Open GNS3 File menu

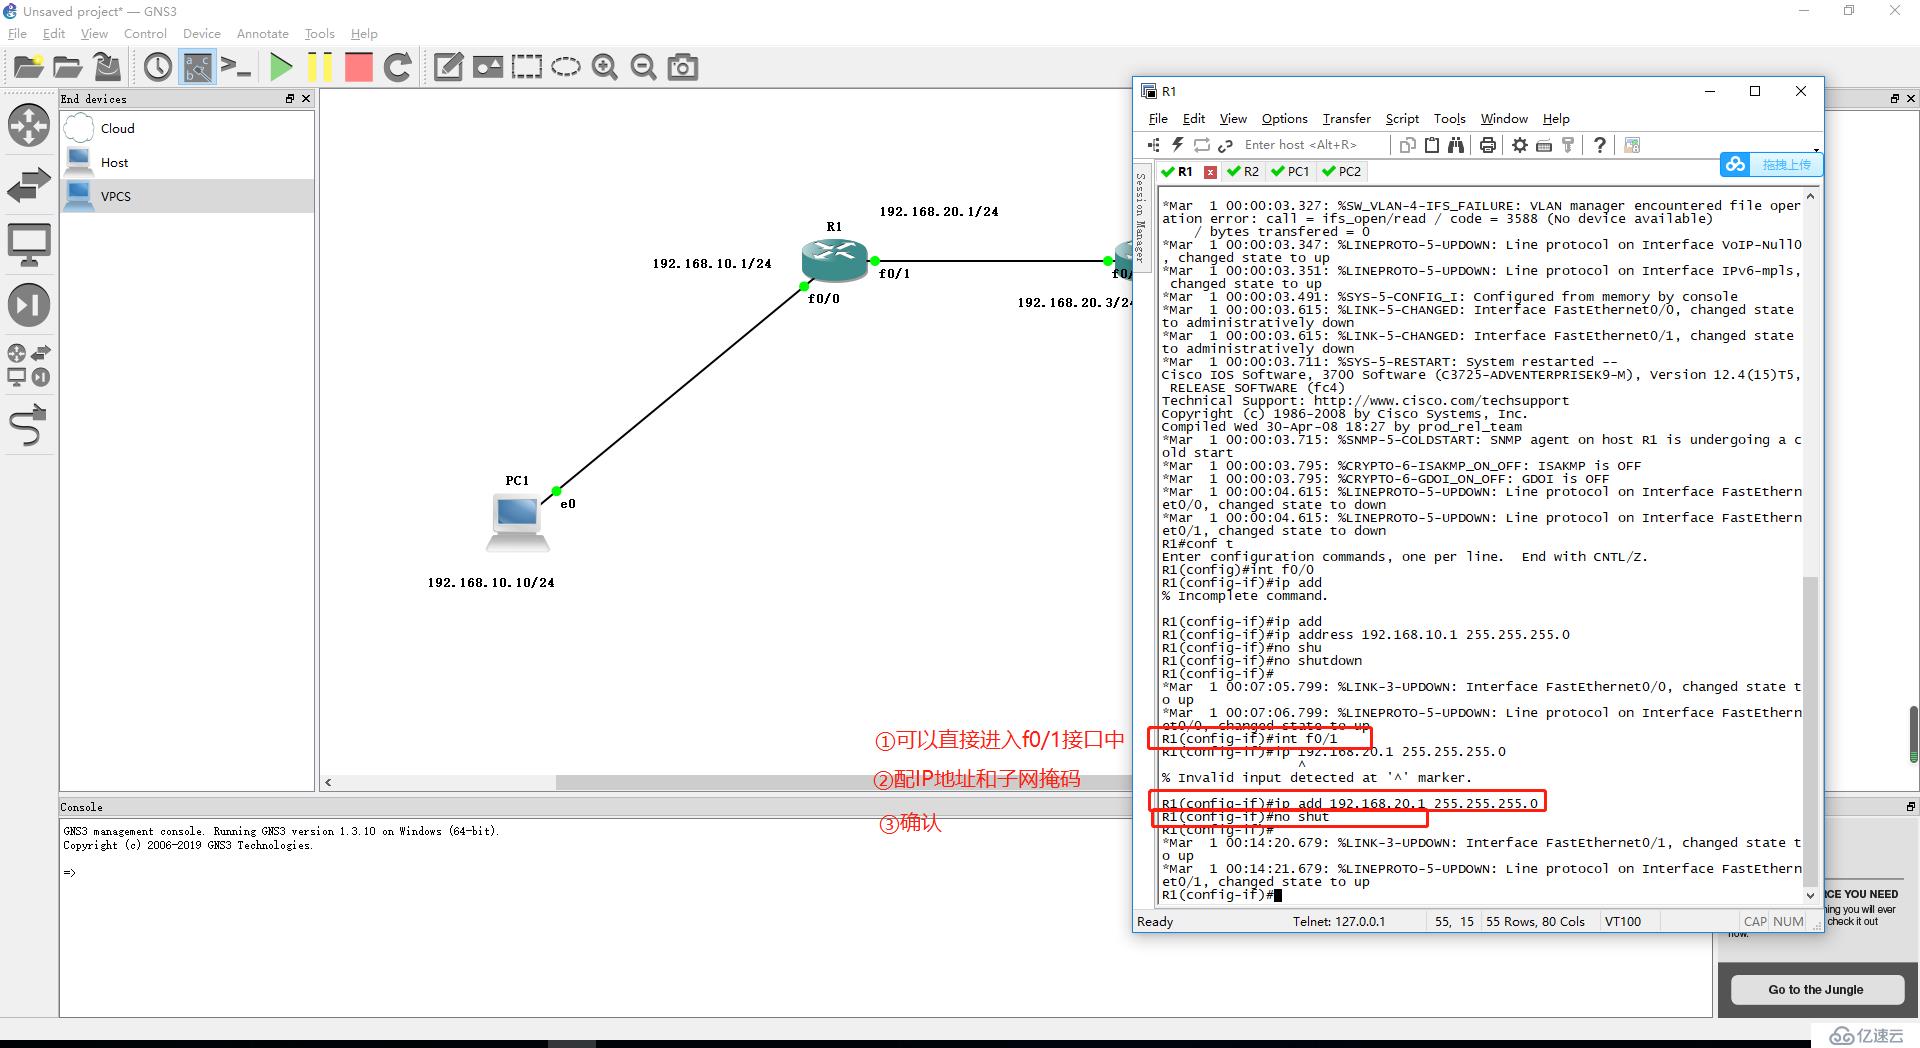[x=17, y=33]
